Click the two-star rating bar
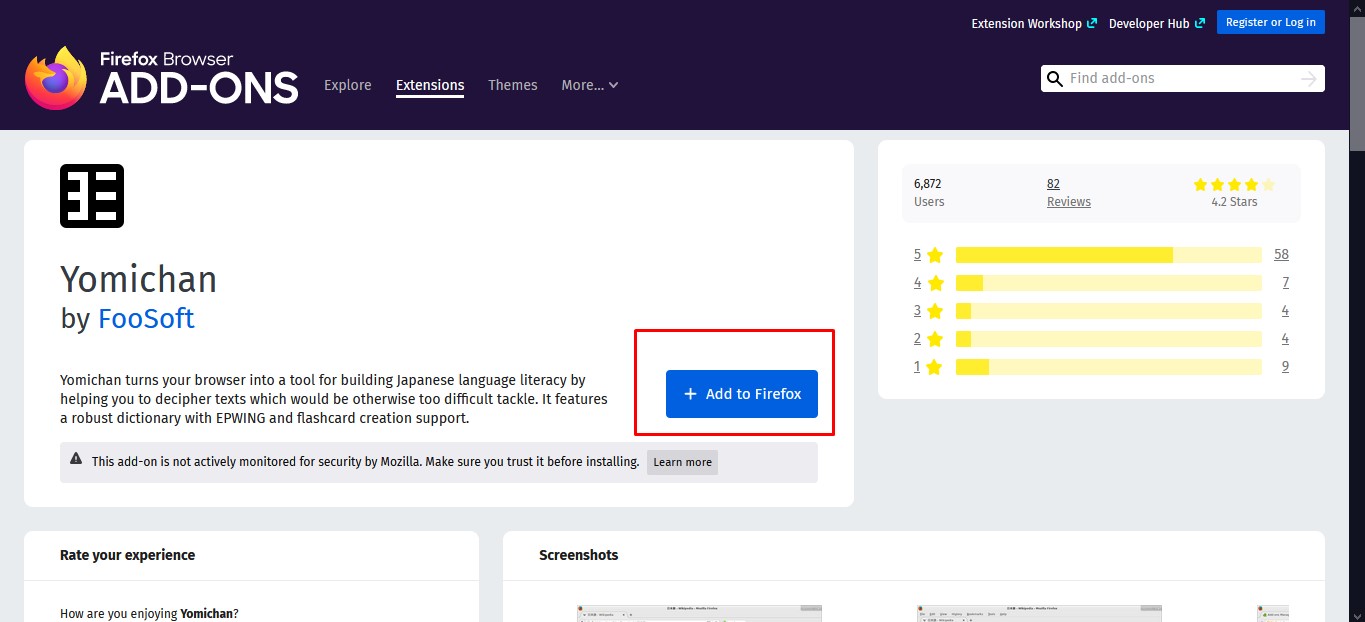This screenshot has width=1365, height=622. 1109,339
